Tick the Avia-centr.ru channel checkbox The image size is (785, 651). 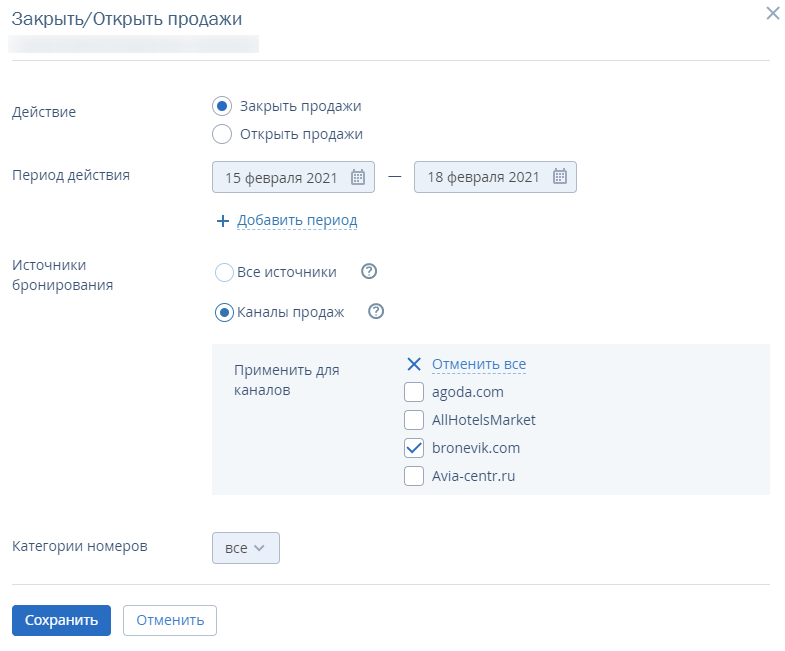(414, 476)
